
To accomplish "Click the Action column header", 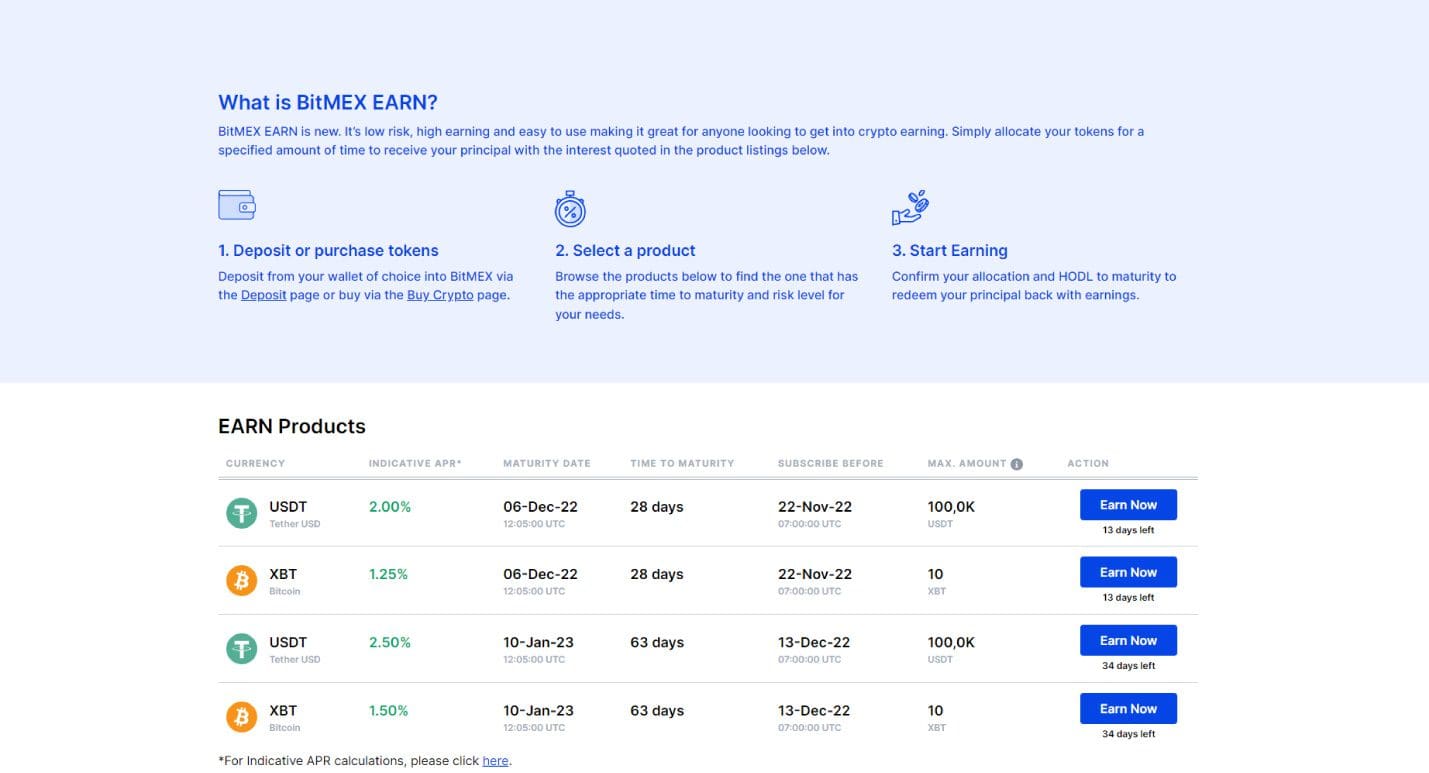I will (x=1088, y=464).
